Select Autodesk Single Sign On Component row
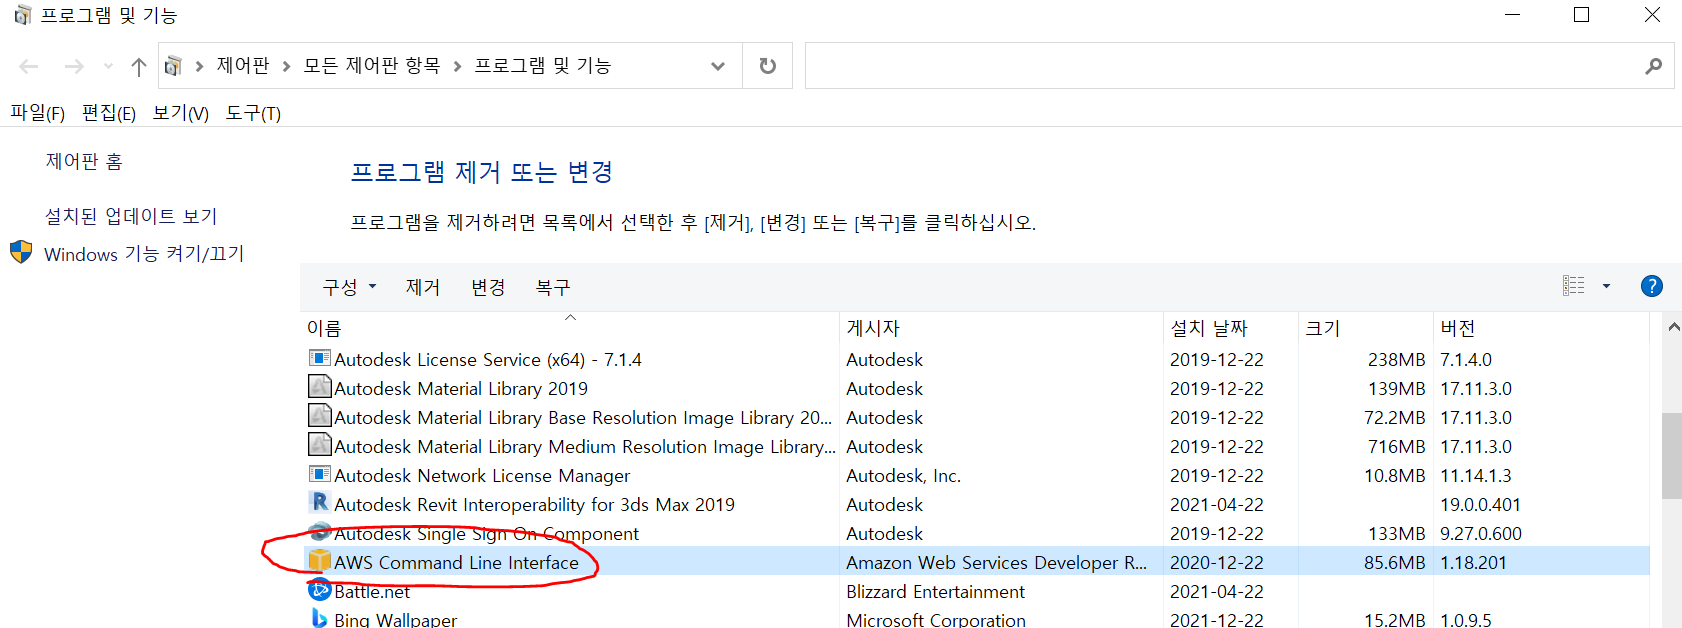Image resolution: width=1682 pixels, height=628 pixels. [x=975, y=533]
